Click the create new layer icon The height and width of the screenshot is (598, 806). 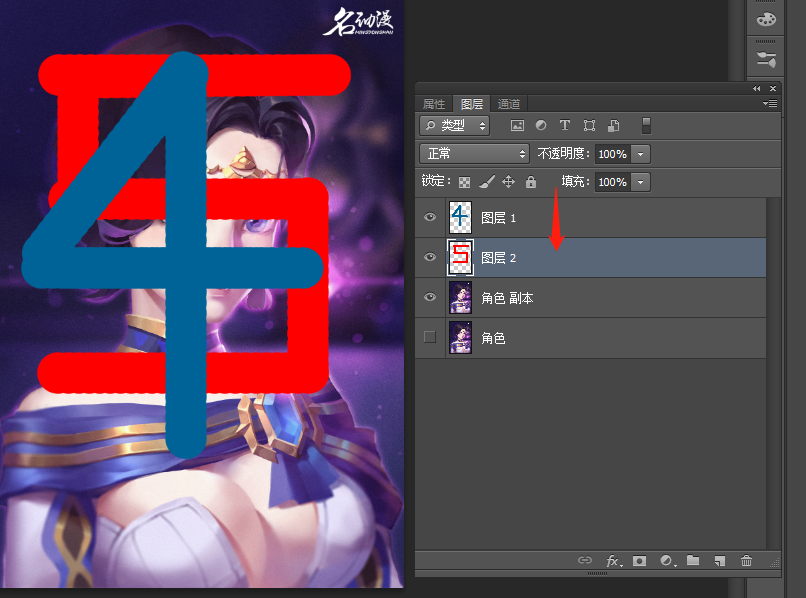(719, 561)
